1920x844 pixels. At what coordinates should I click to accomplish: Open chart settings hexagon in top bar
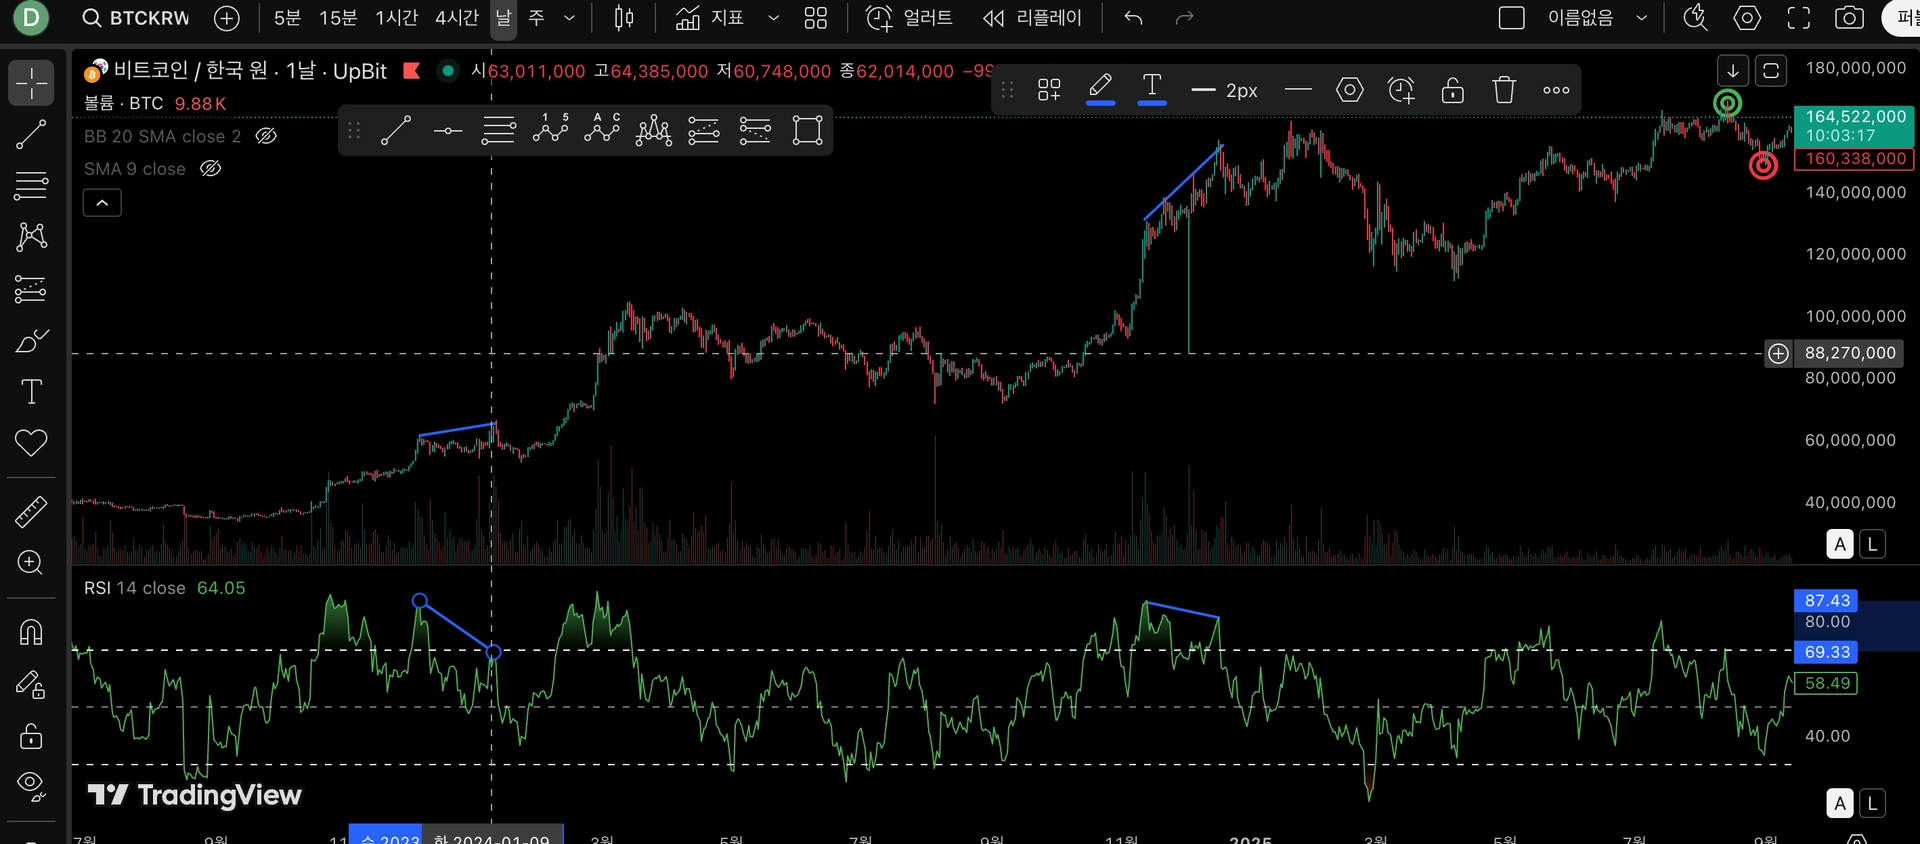point(1747,18)
